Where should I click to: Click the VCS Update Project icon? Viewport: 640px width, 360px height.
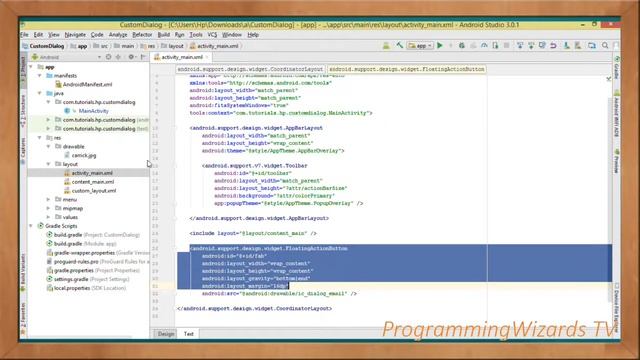(x=520, y=46)
